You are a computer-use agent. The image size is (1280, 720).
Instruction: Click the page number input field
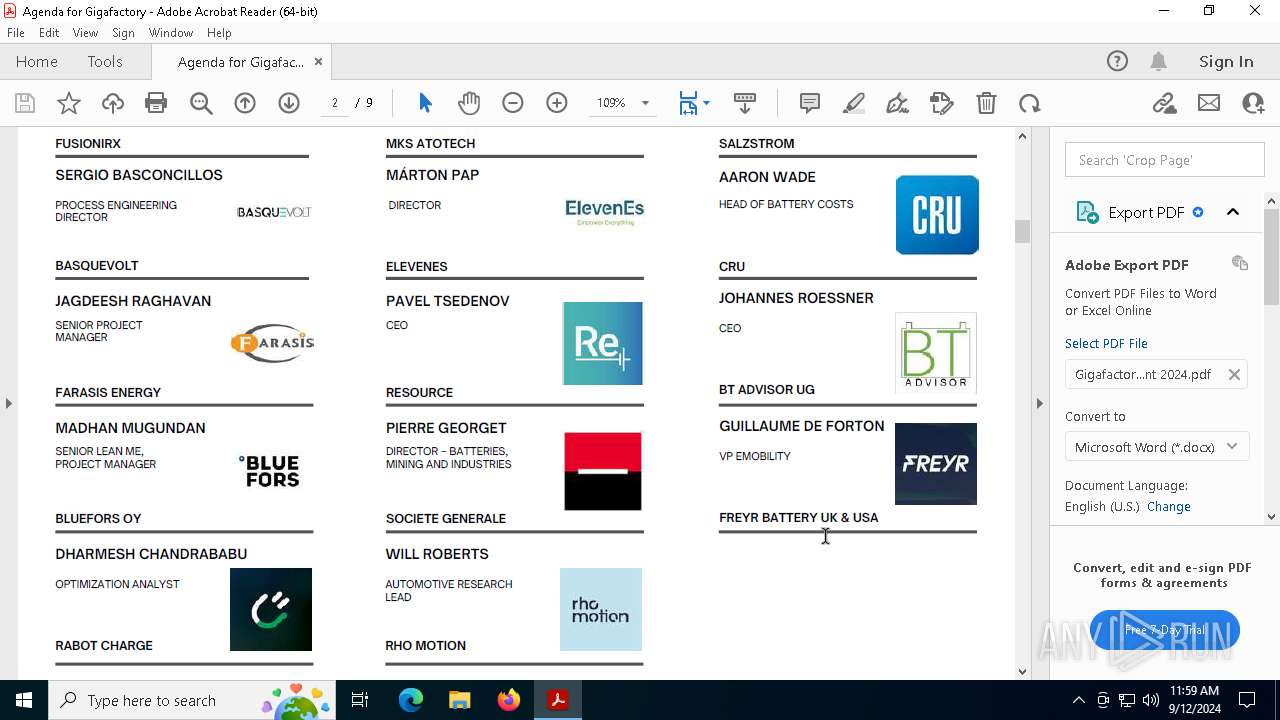pyautogui.click(x=335, y=103)
